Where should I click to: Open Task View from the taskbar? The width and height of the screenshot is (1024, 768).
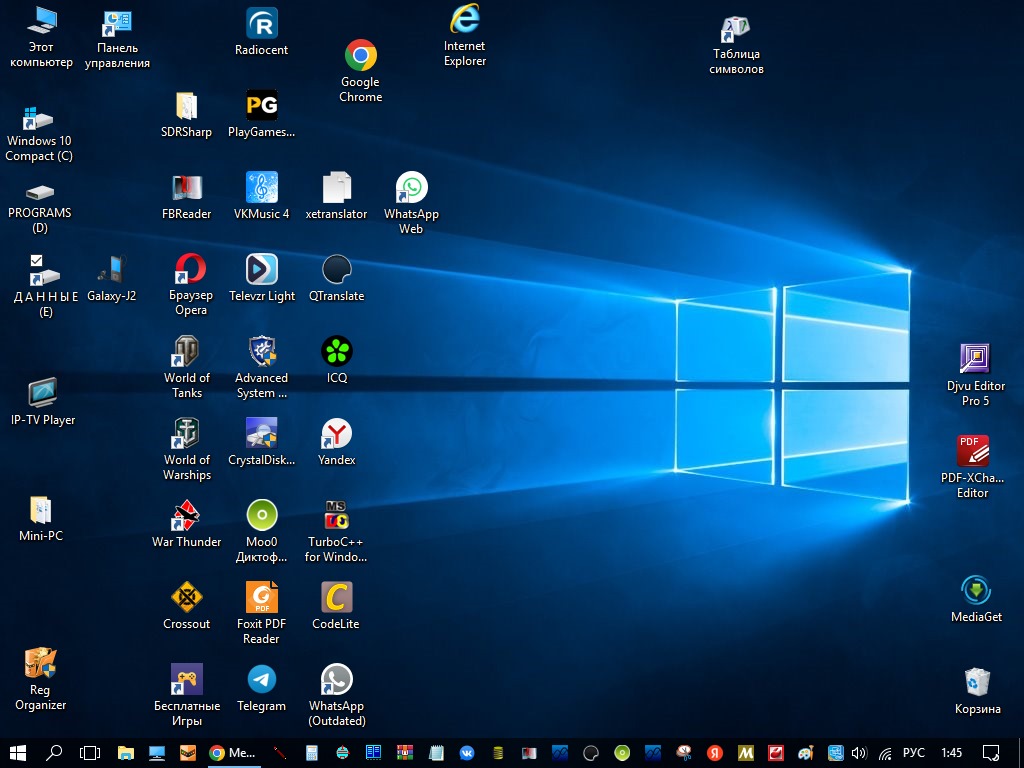[x=89, y=753]
